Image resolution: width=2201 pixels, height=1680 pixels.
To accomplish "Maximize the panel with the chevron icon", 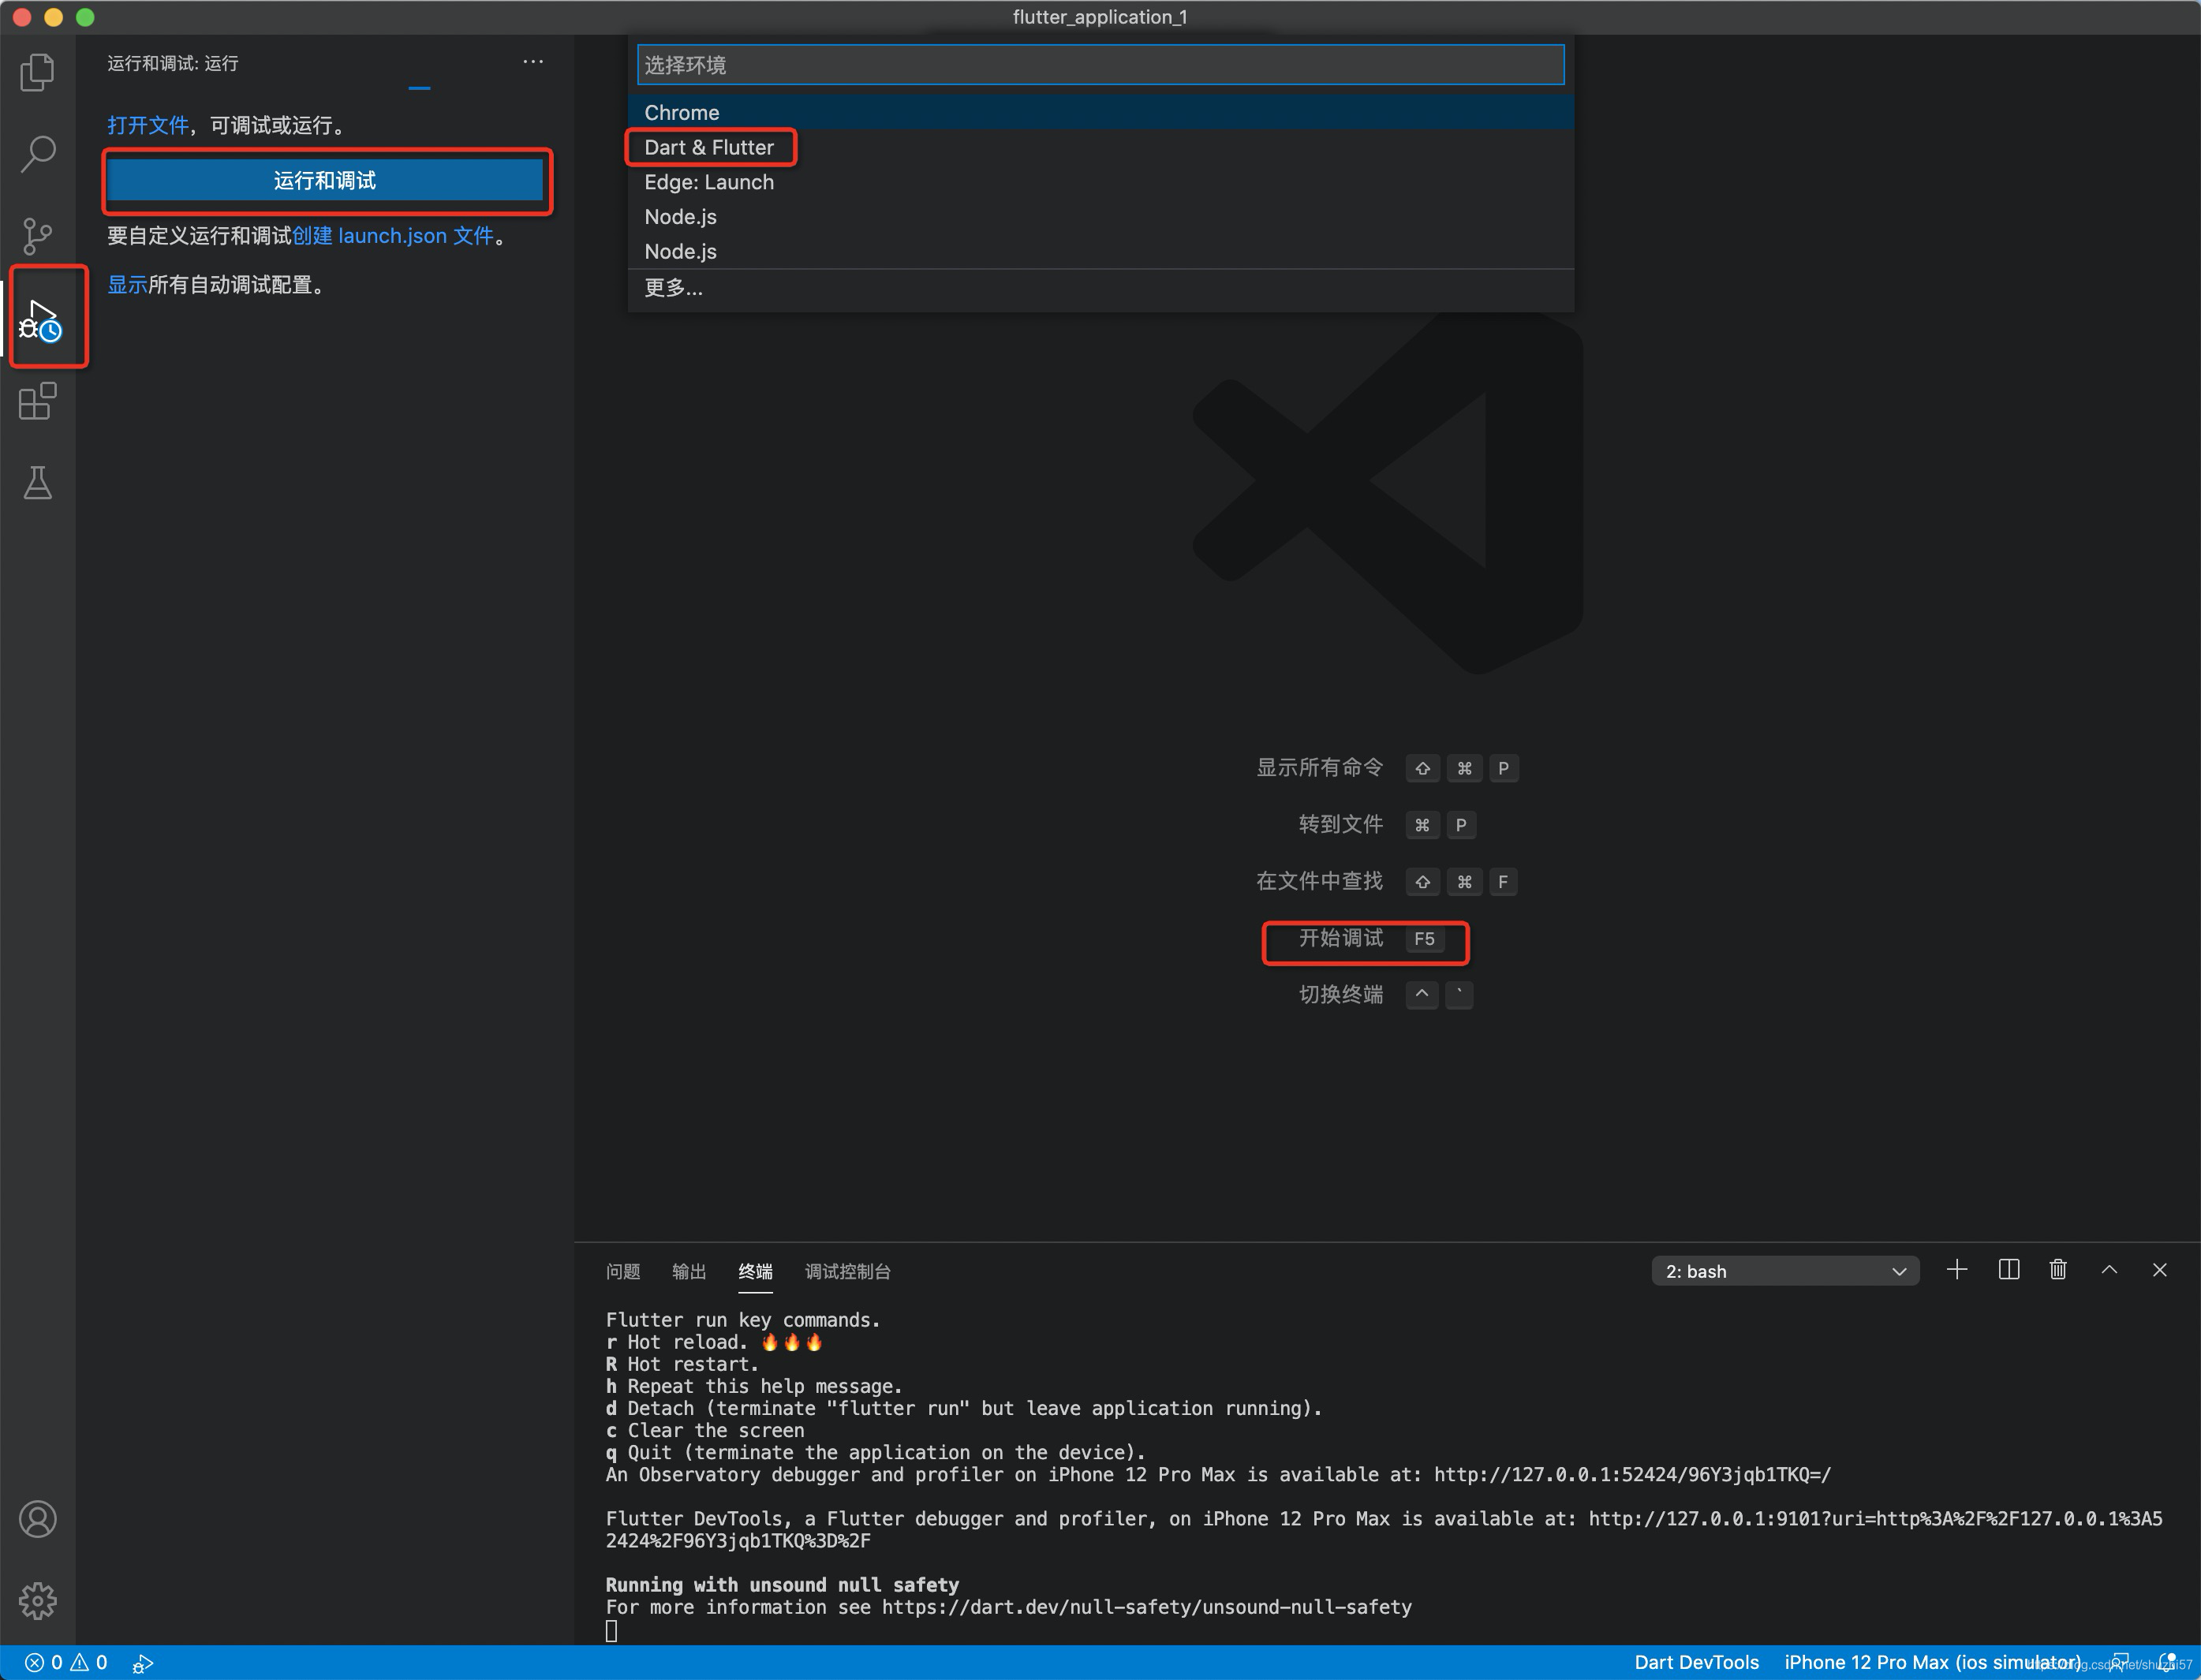I will click(2109, 1270).
